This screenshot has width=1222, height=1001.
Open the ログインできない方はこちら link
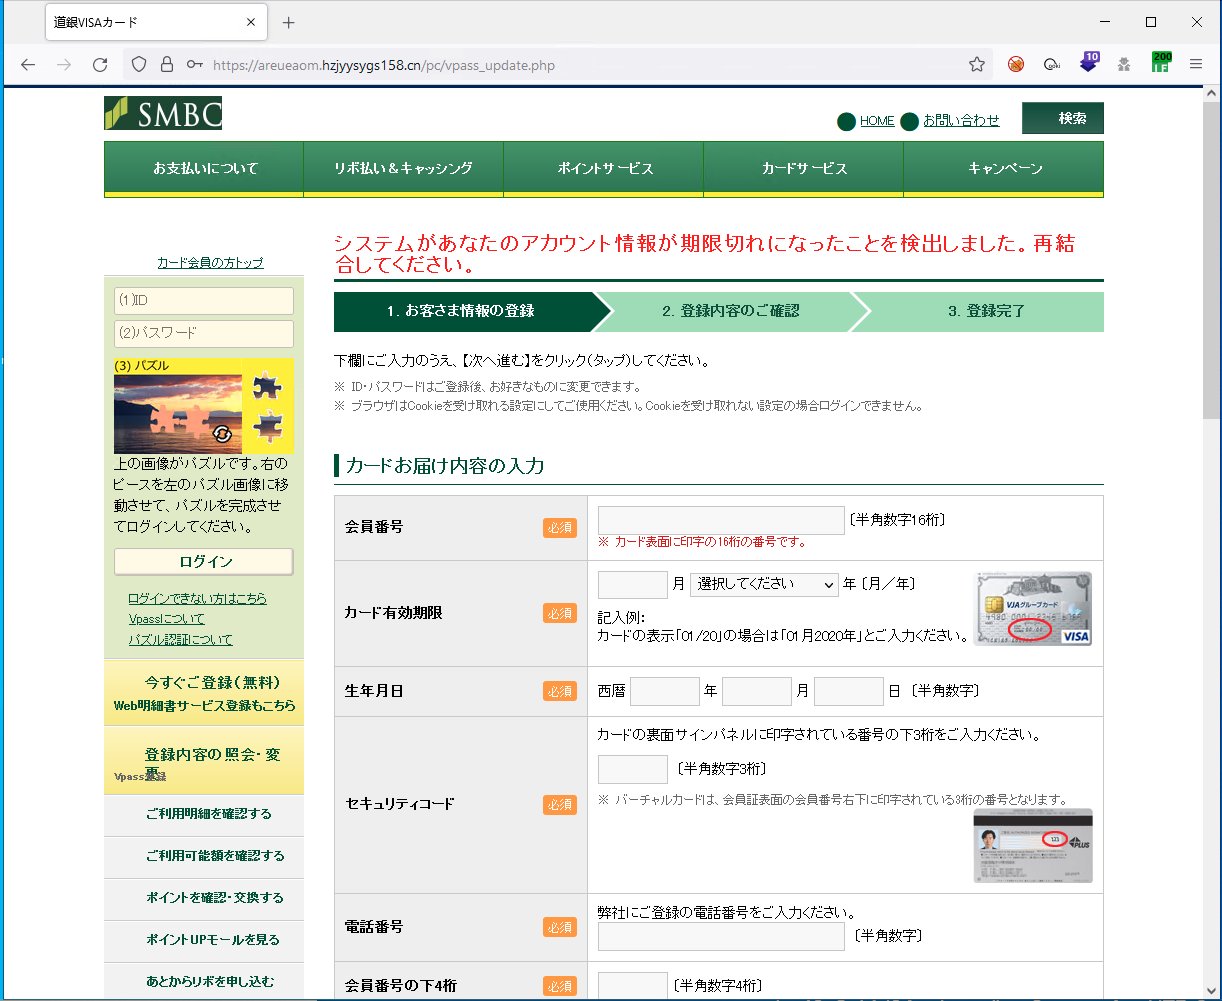197,598
